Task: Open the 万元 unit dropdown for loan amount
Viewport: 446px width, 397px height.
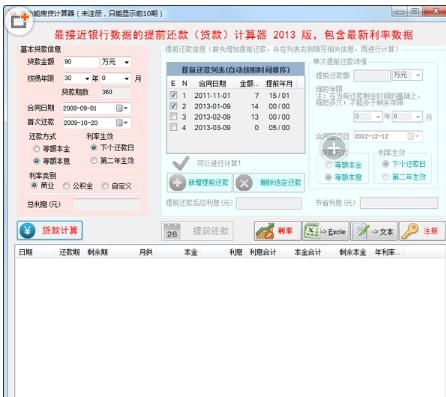Action: pyautogui.click(x=115, y=62)
